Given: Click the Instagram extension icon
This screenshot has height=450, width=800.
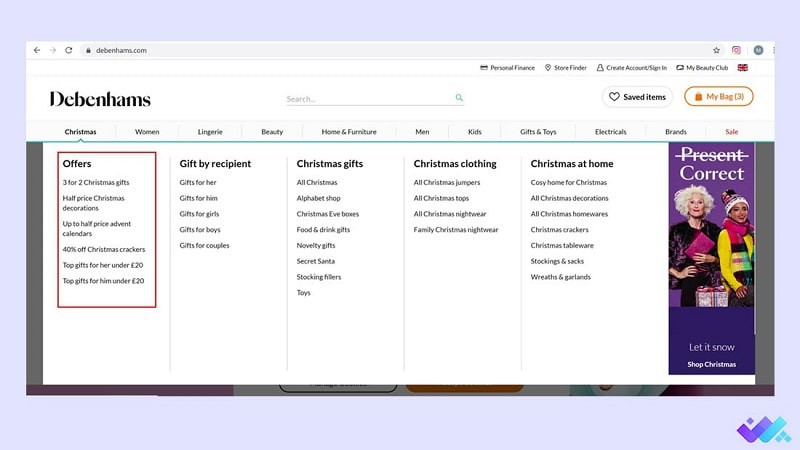Looking at the screenshot, I should (x=737, y=50).
